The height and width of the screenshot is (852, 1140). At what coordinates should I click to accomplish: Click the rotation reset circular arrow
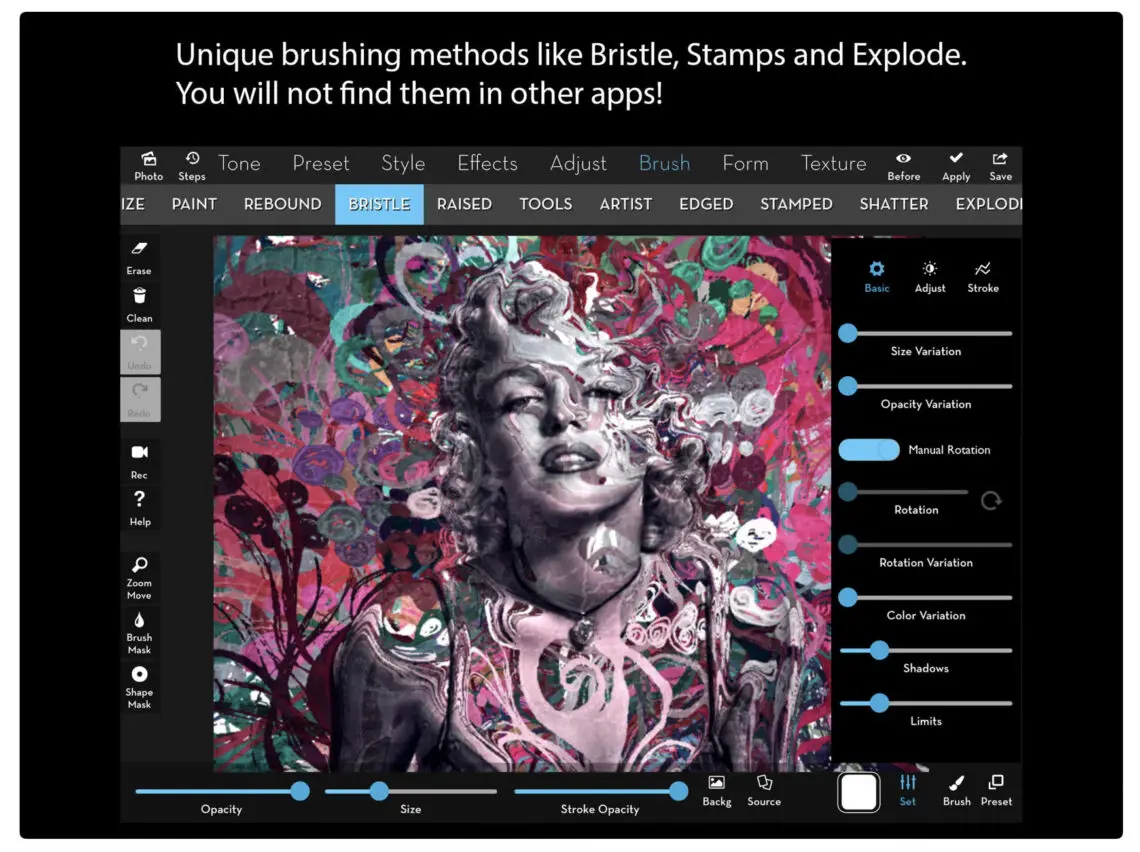coord(990,500)
